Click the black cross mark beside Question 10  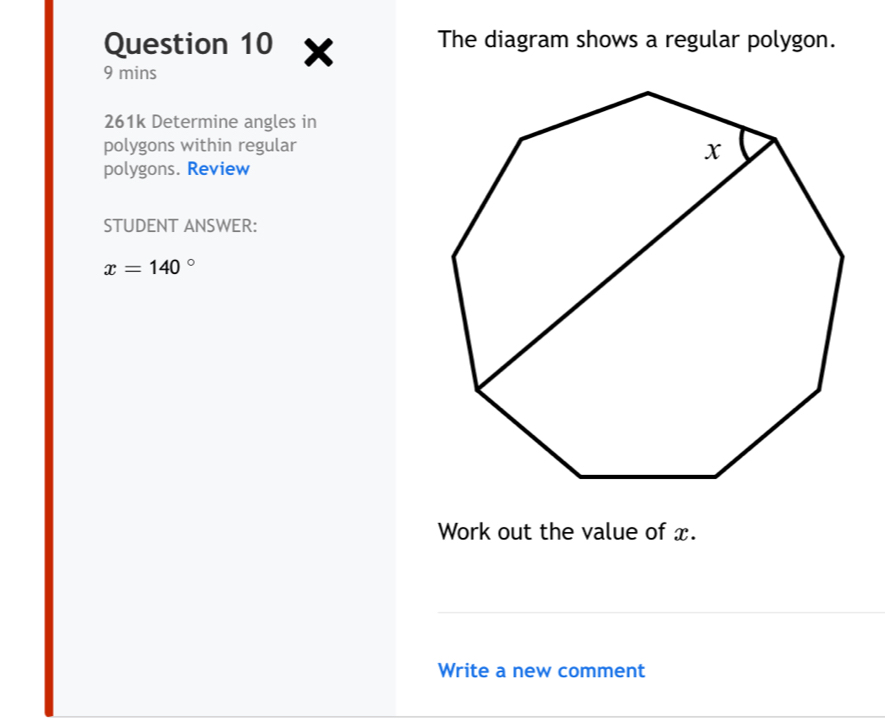tap(318, 52)
